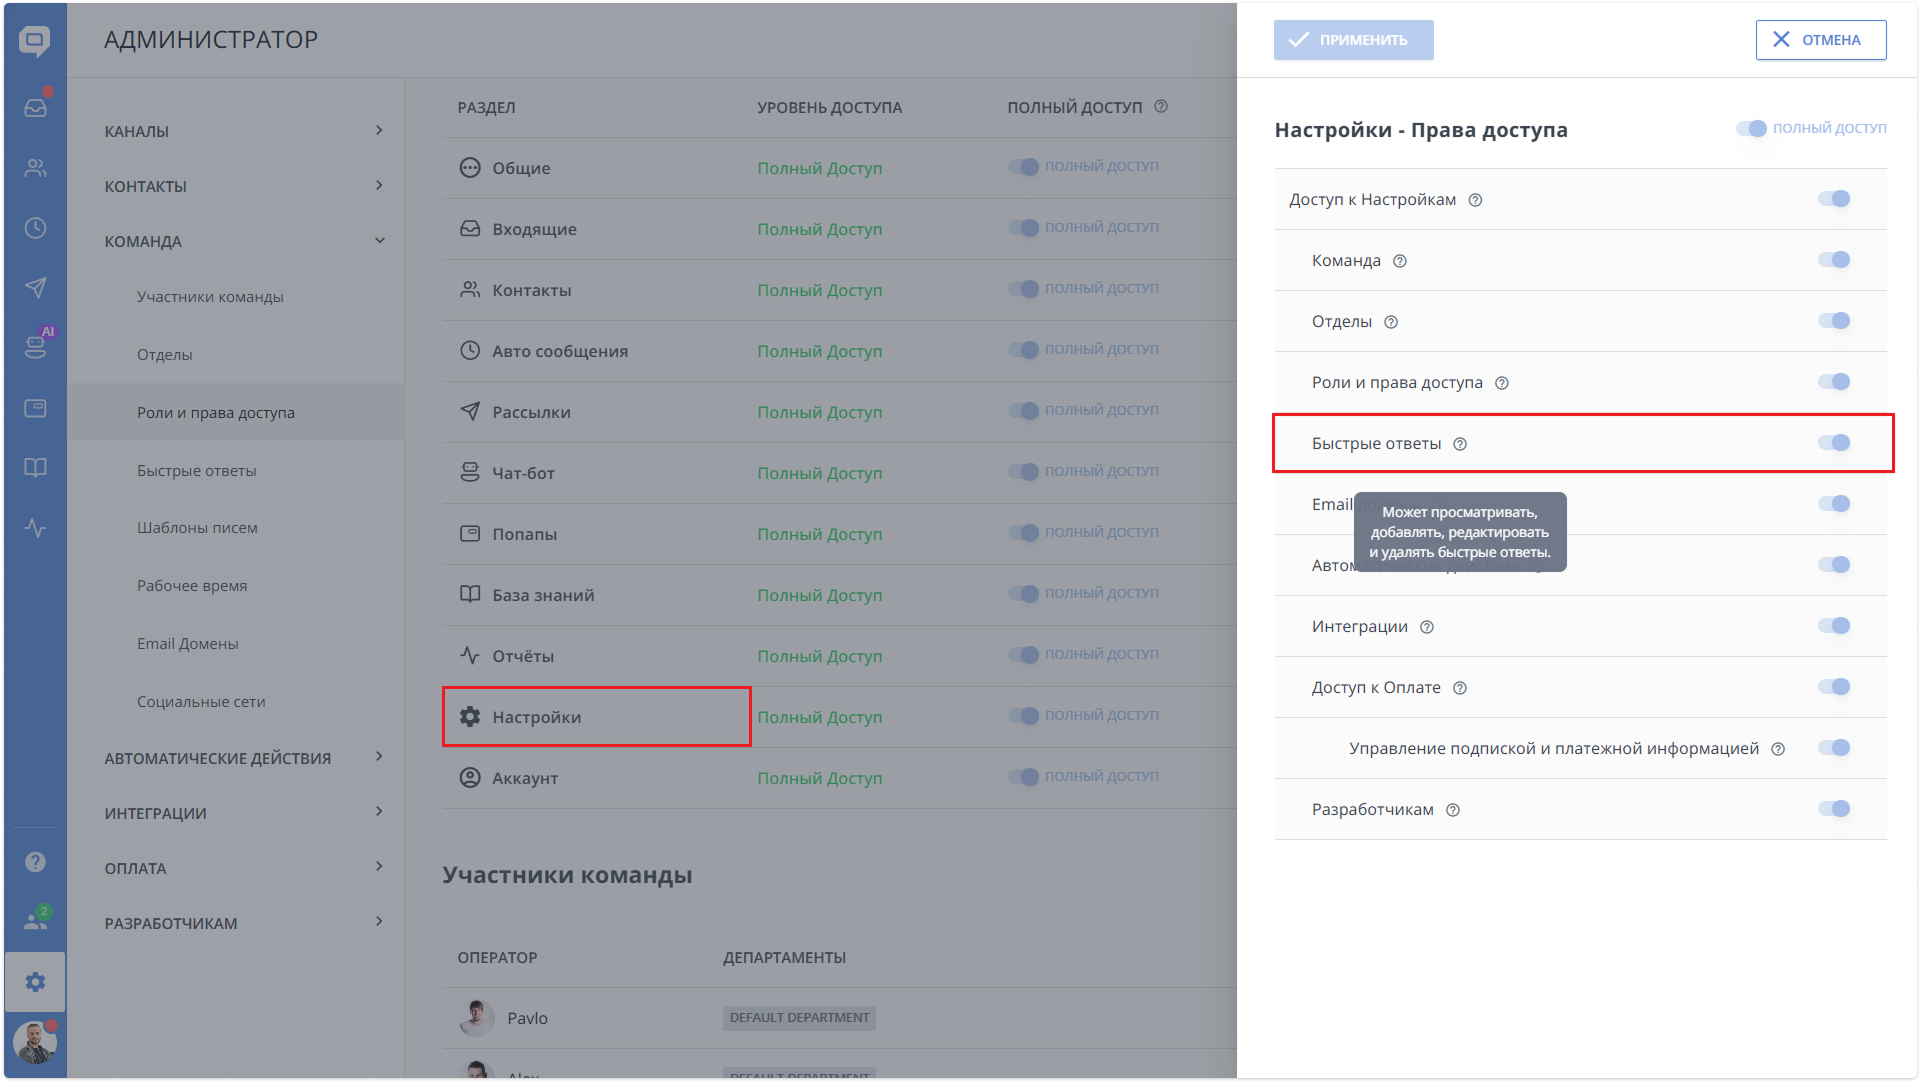1921x1083 pixels.
Task: Open the AI chatbot sidebar icon
Action: tap(35, 347)
